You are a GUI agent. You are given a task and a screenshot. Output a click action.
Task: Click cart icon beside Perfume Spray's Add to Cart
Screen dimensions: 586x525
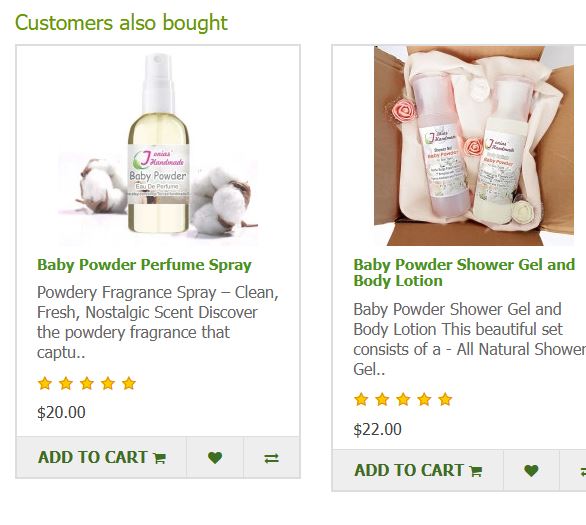point(160,458)
